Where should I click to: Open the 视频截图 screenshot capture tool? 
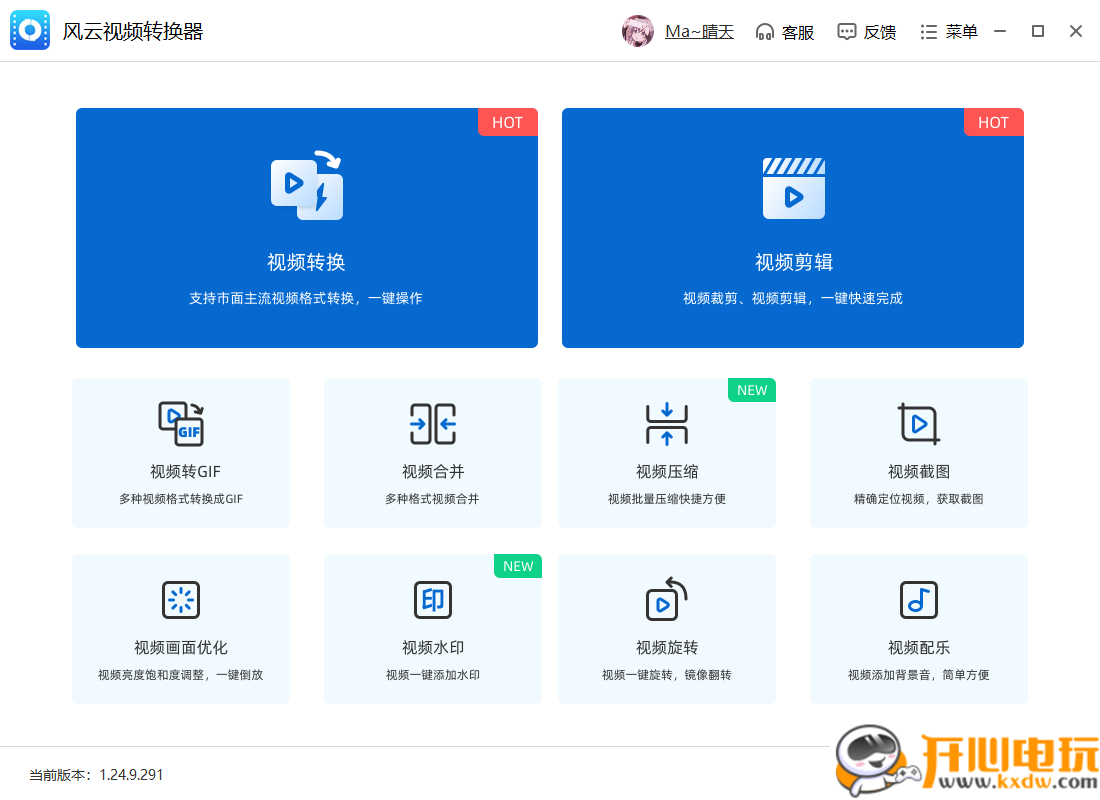pos(918,452)
